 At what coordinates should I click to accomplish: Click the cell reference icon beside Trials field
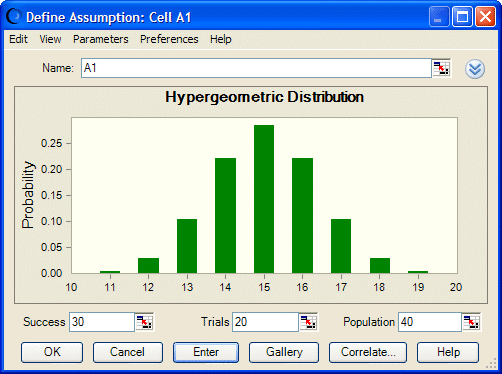click(308, 322)
